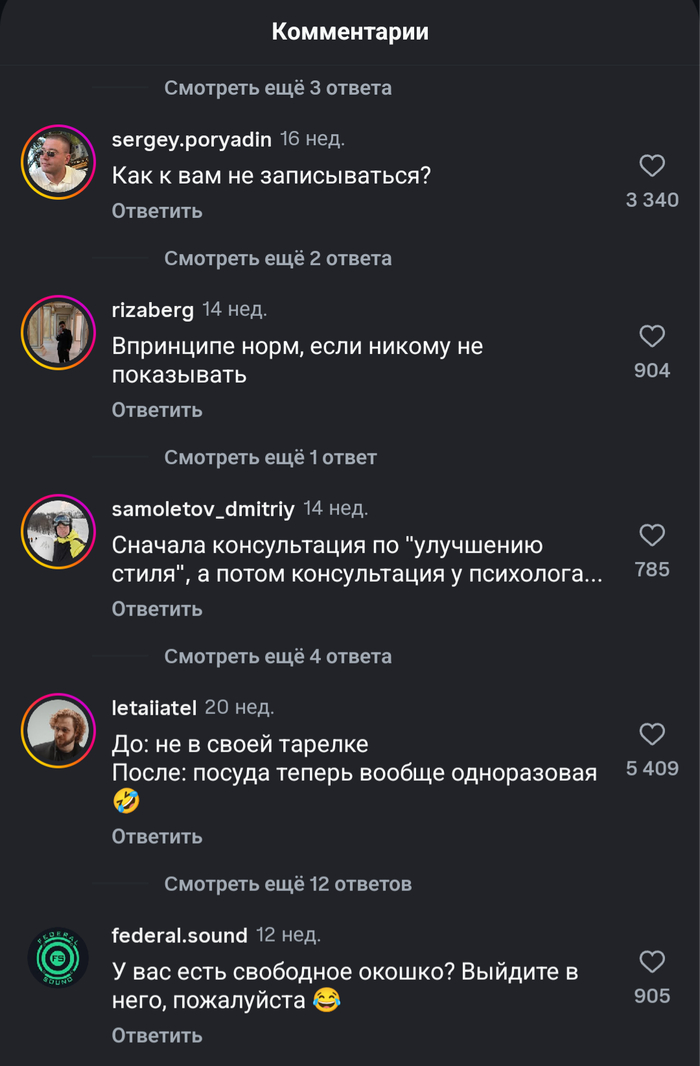The image size is (700, 1066).
Task: Expand "Смотреть ещё 4 ответа" replies
Action: tap(278, 656)
